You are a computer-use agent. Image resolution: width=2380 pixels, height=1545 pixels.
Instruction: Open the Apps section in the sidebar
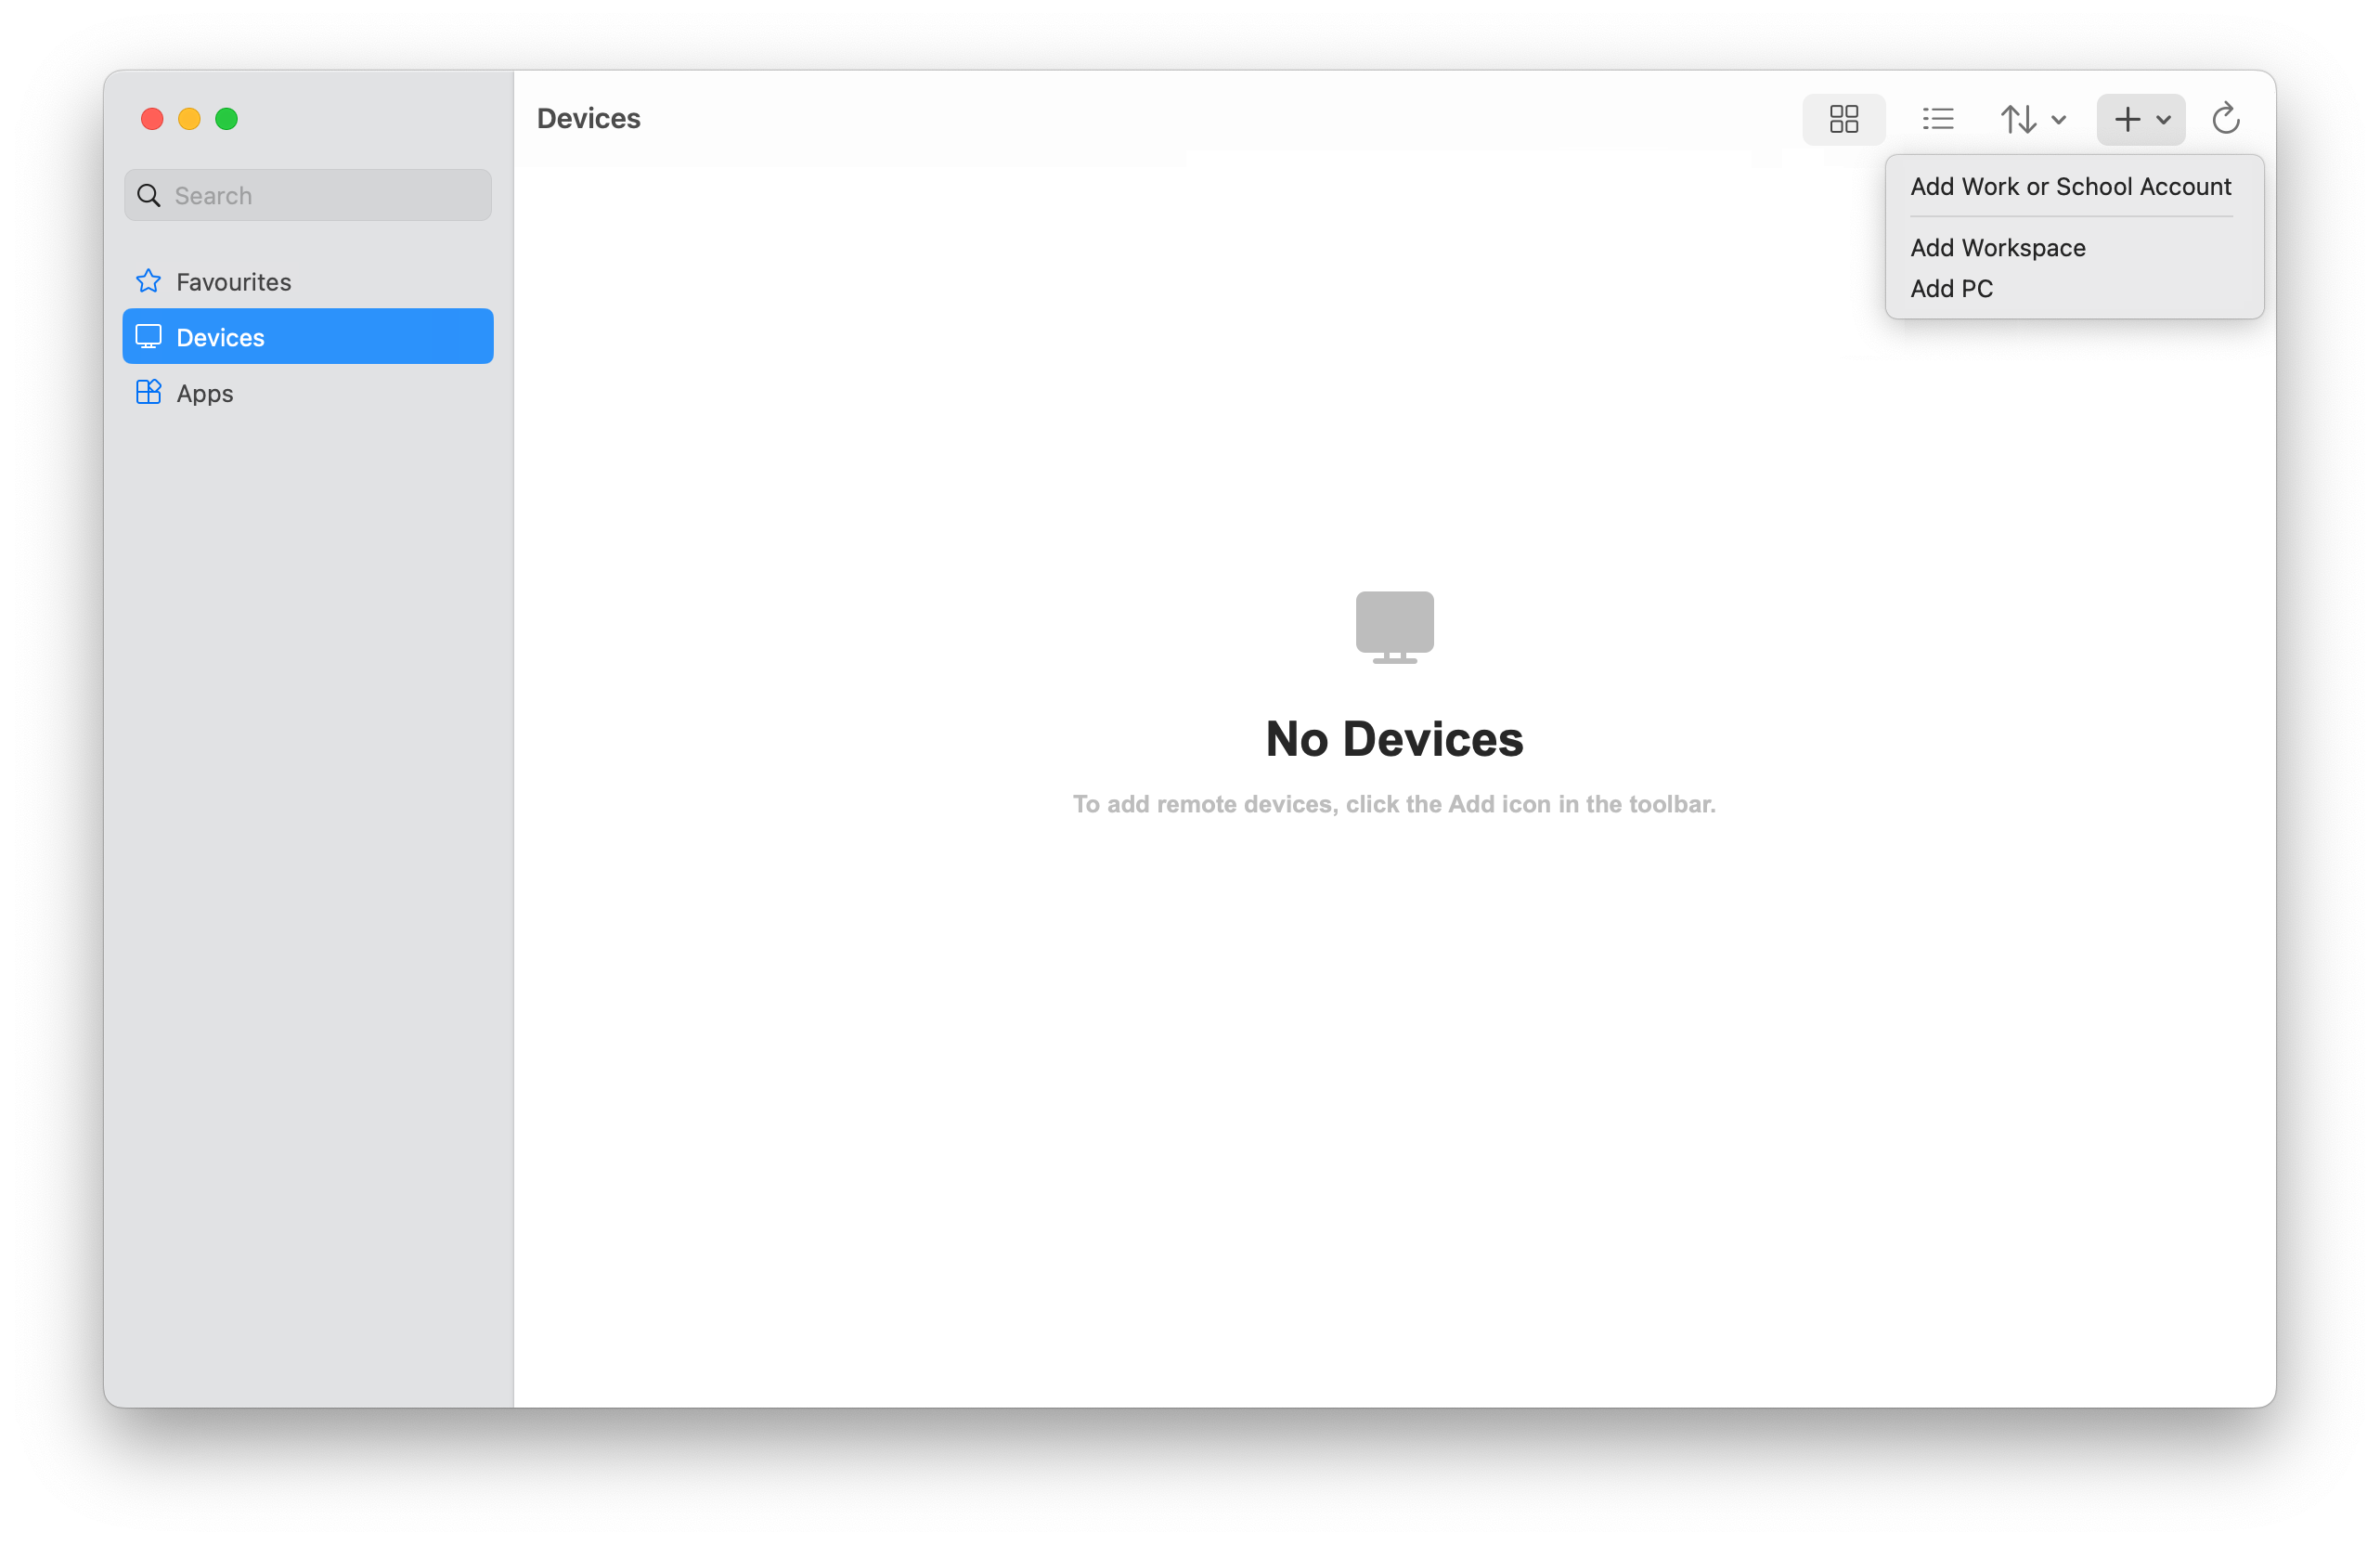[x=205, y=392]
